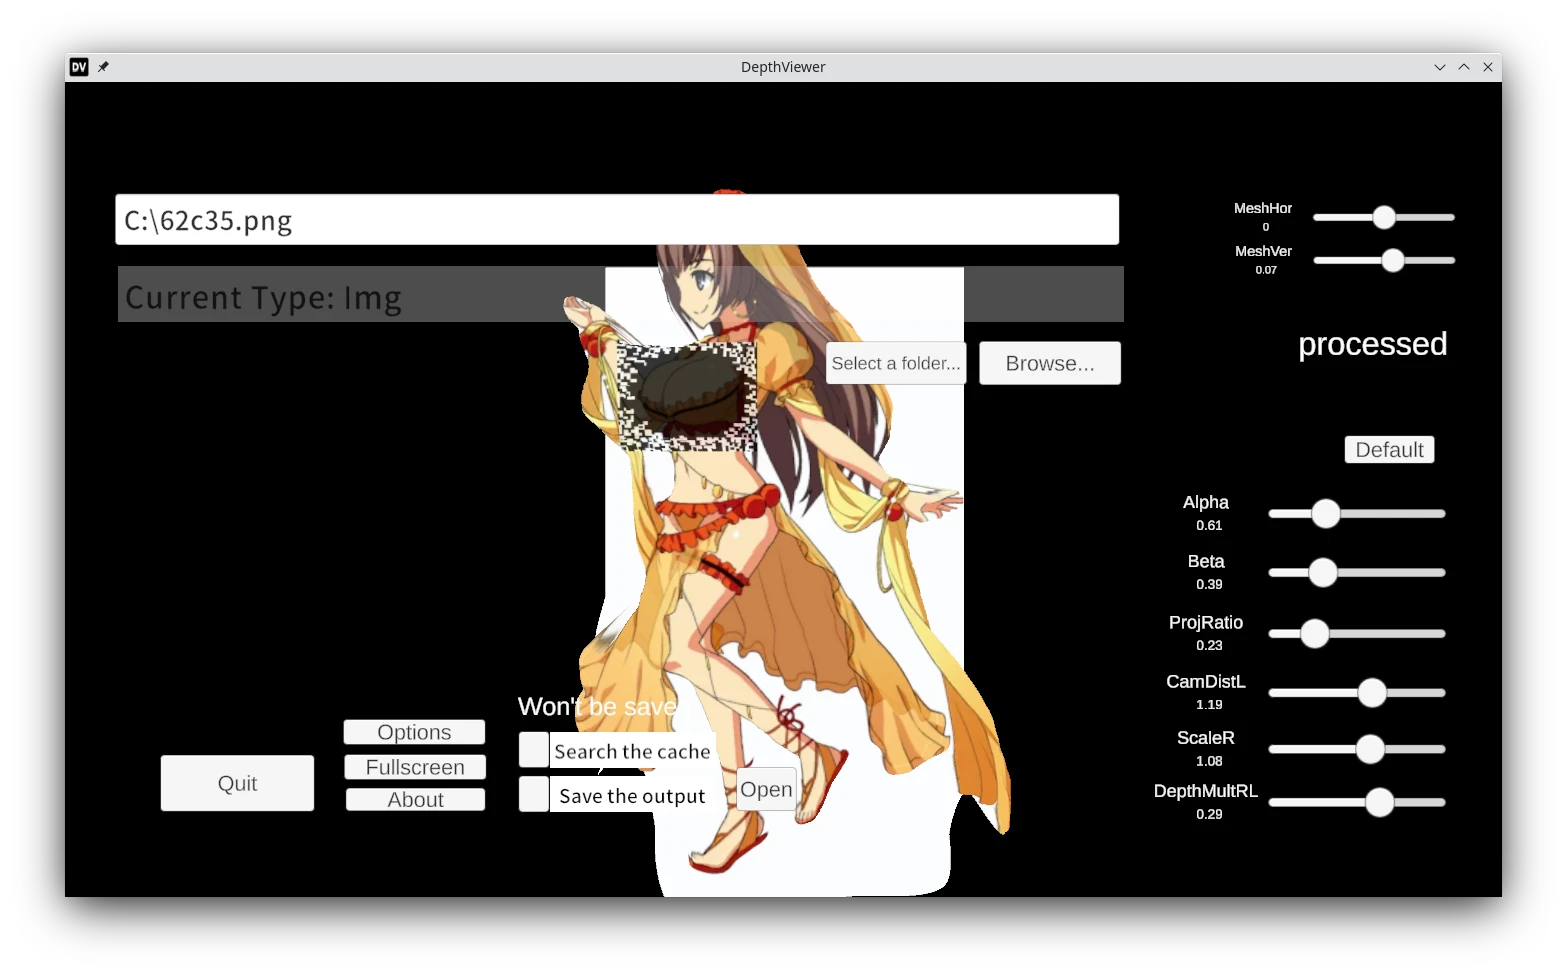Adjust the Alpha slider
Viewport: 1567px width, 974px height.
point(1357,514)
